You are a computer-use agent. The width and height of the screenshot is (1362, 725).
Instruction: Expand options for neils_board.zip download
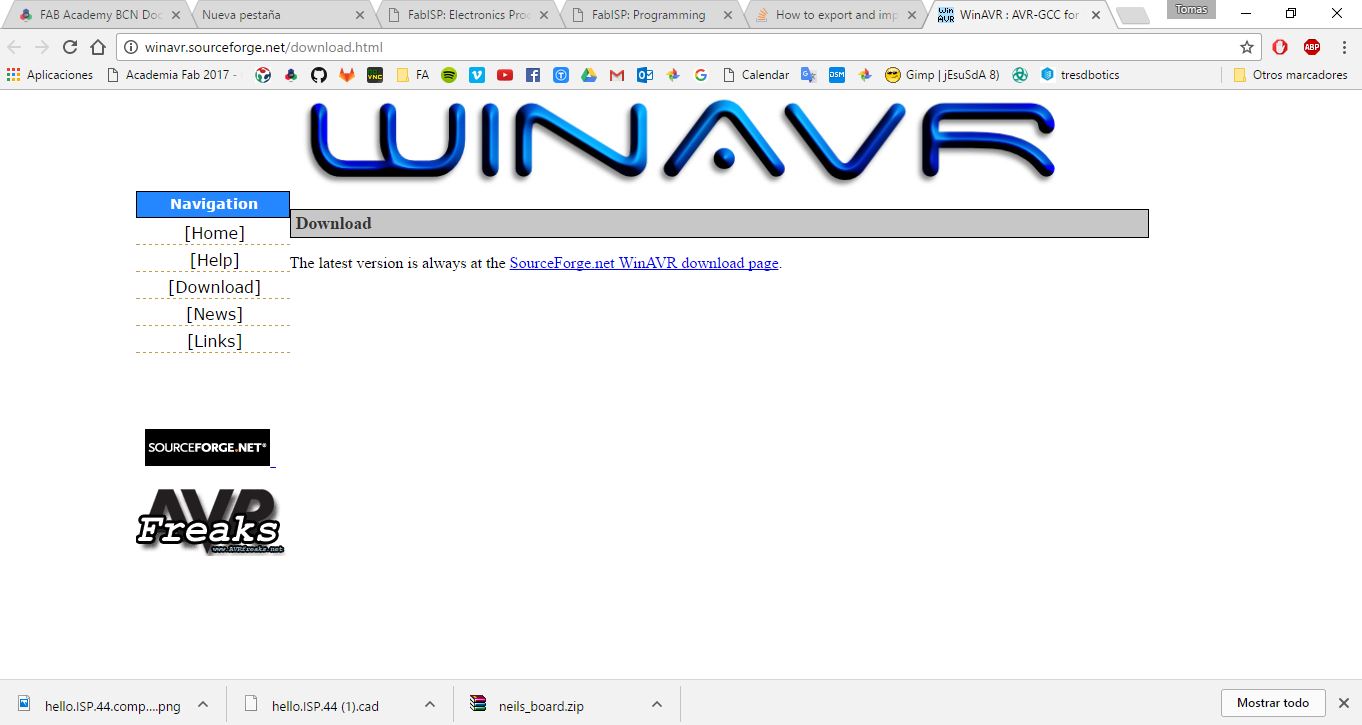coord(657,704)
